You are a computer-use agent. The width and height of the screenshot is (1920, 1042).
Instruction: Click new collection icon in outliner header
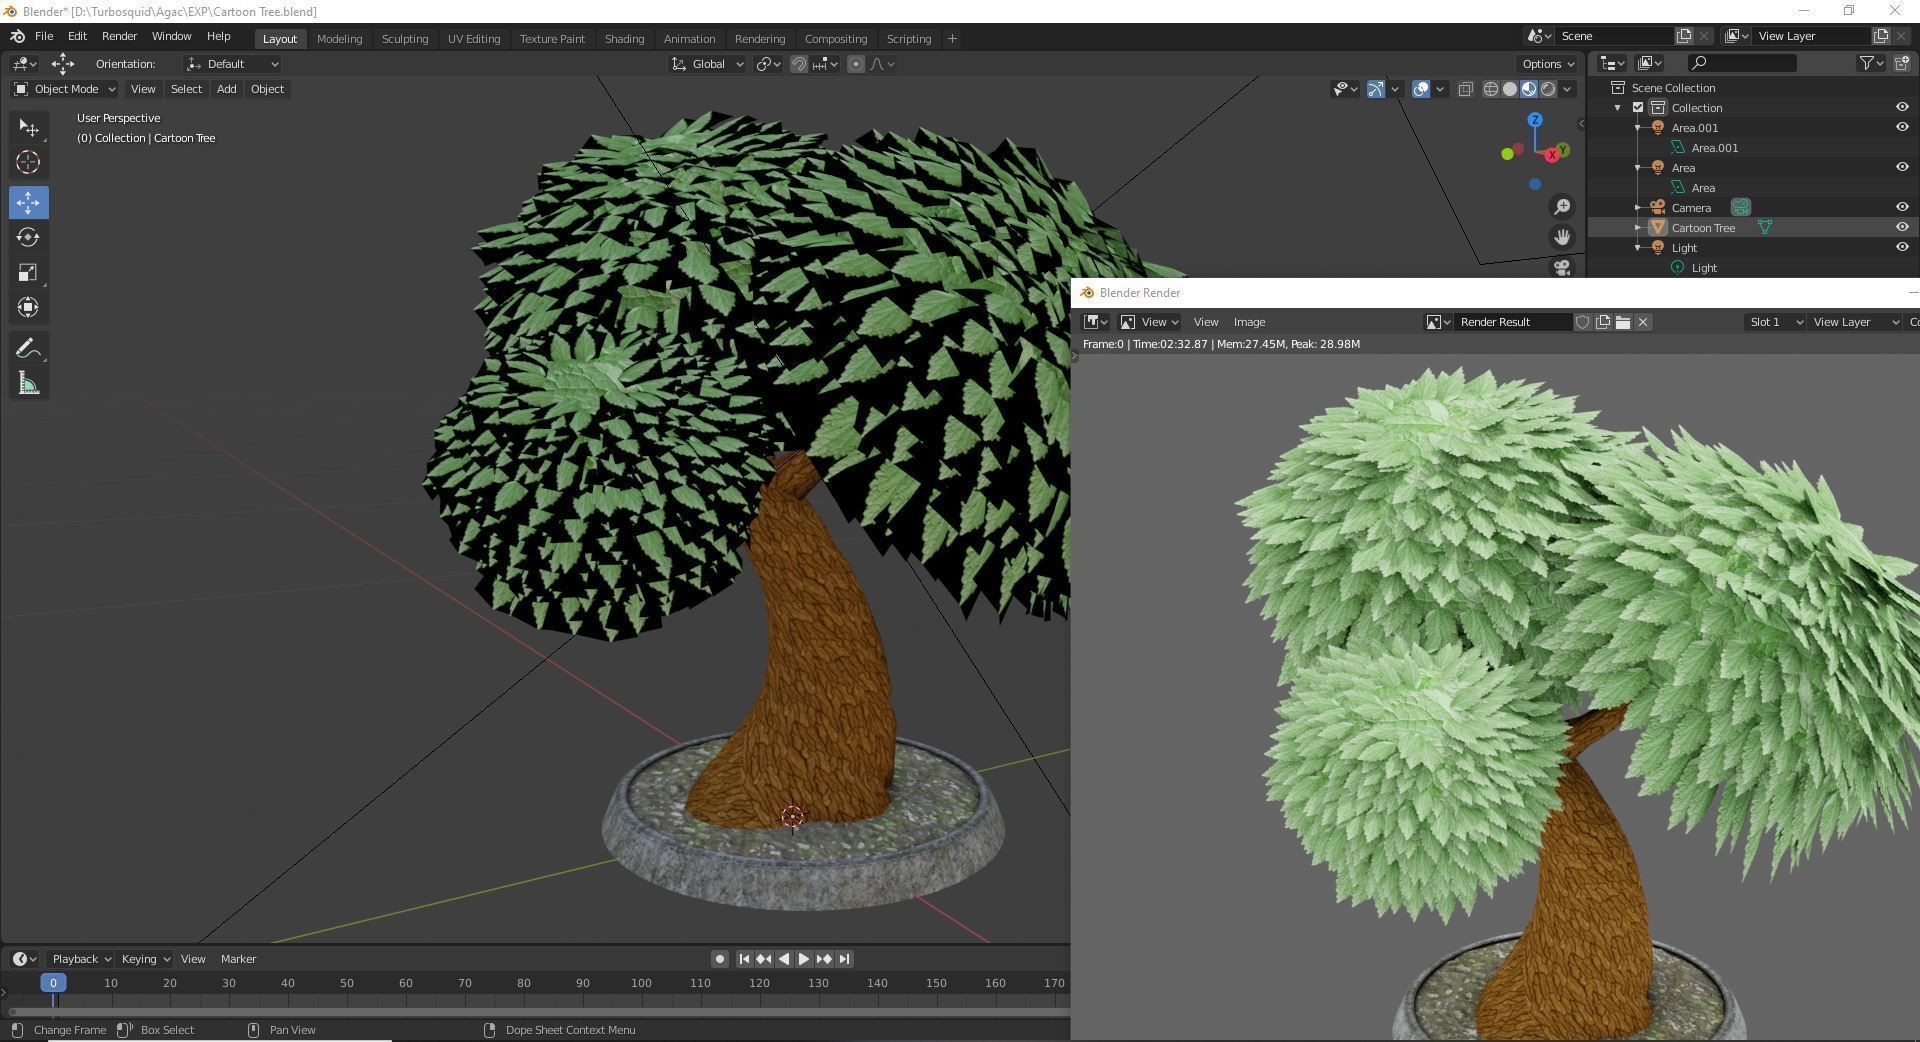1902,63
